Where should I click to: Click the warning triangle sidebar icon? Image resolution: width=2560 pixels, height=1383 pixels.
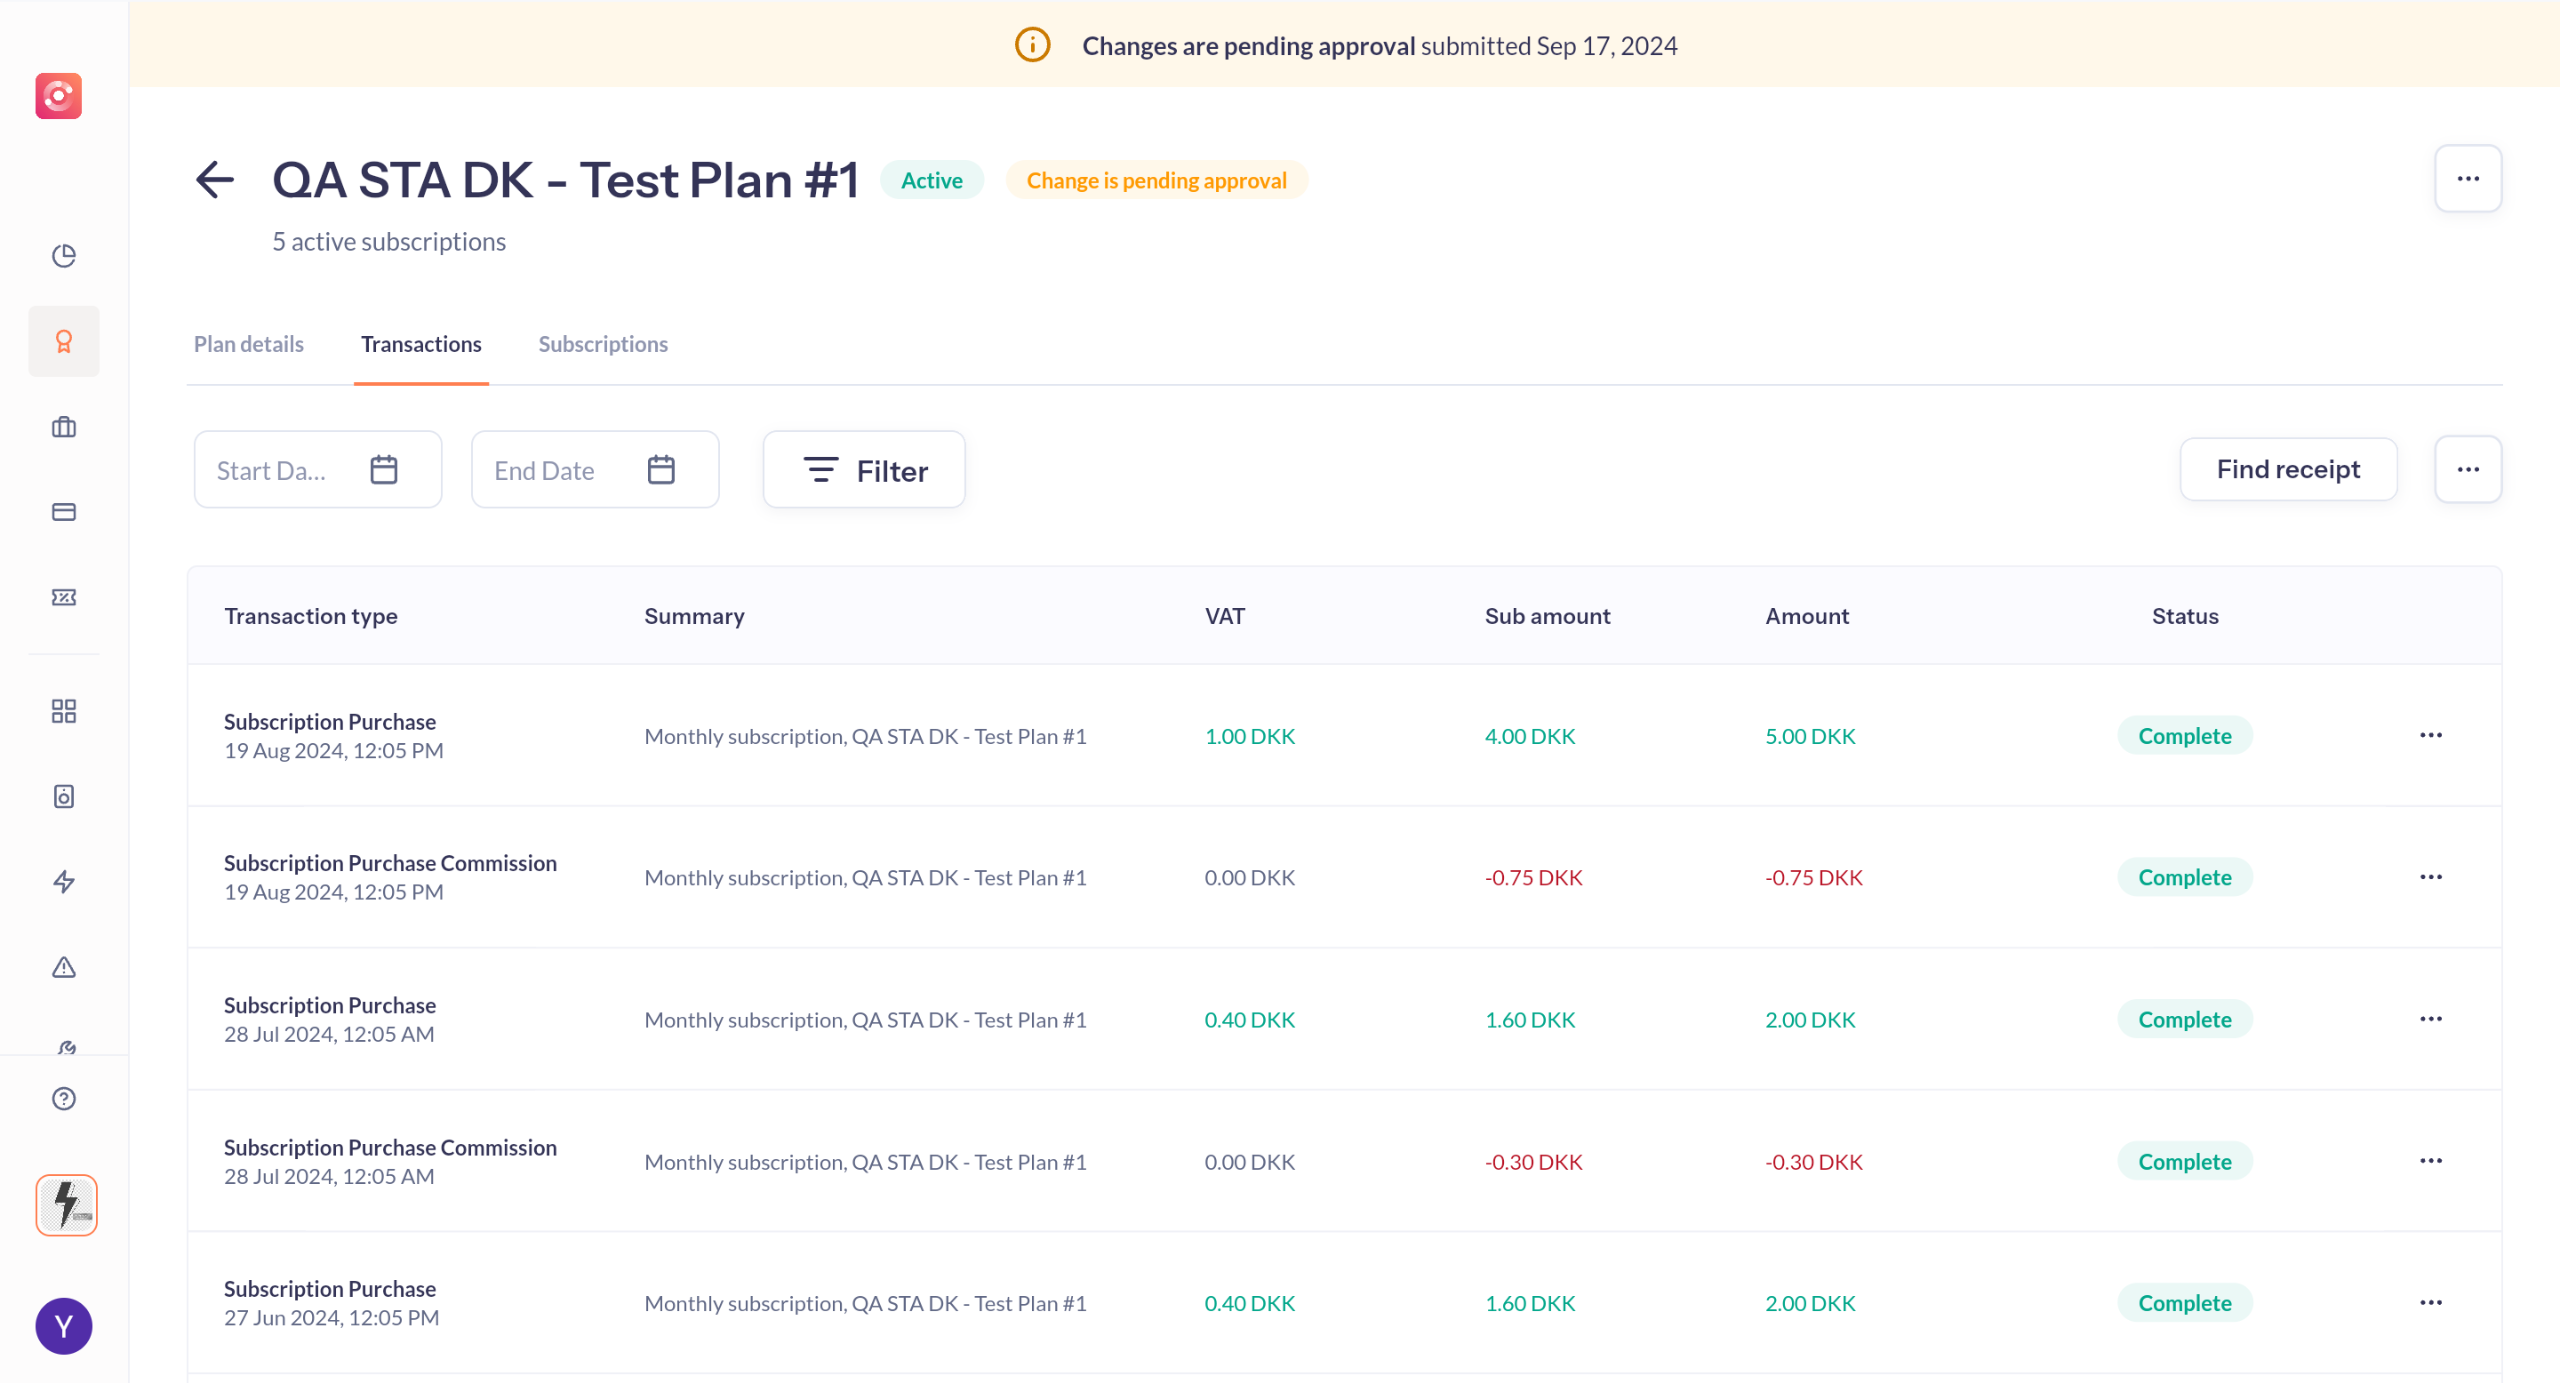click(x=64, y=967)
